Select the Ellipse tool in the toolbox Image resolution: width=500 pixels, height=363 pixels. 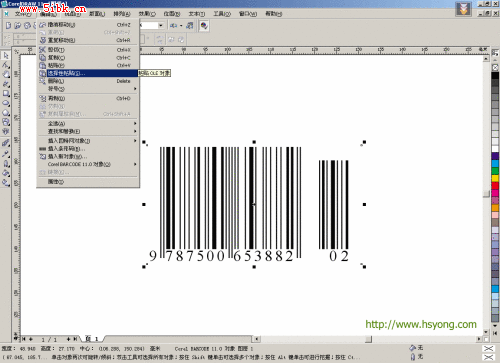6,103
